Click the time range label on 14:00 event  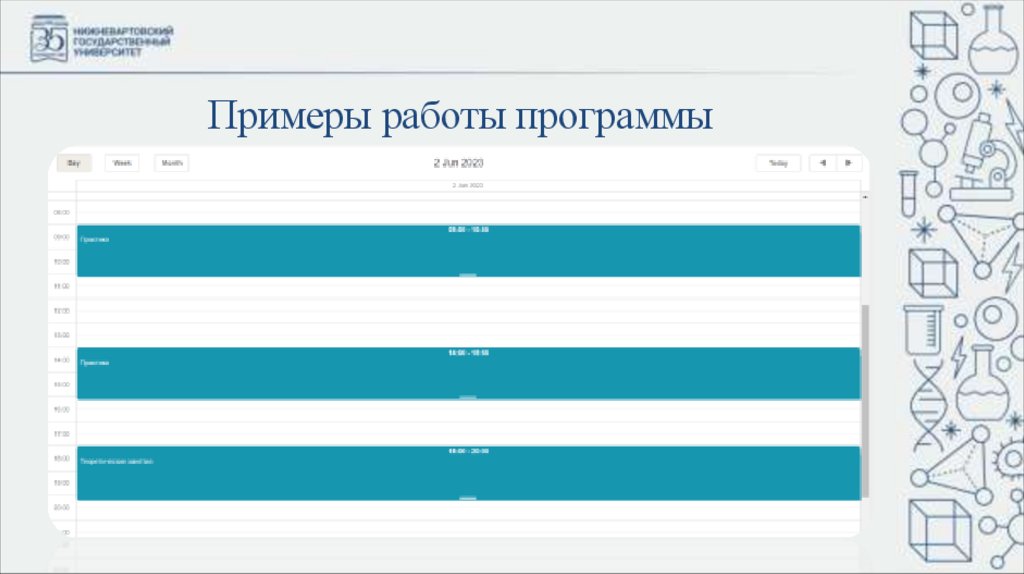[468, 353]
